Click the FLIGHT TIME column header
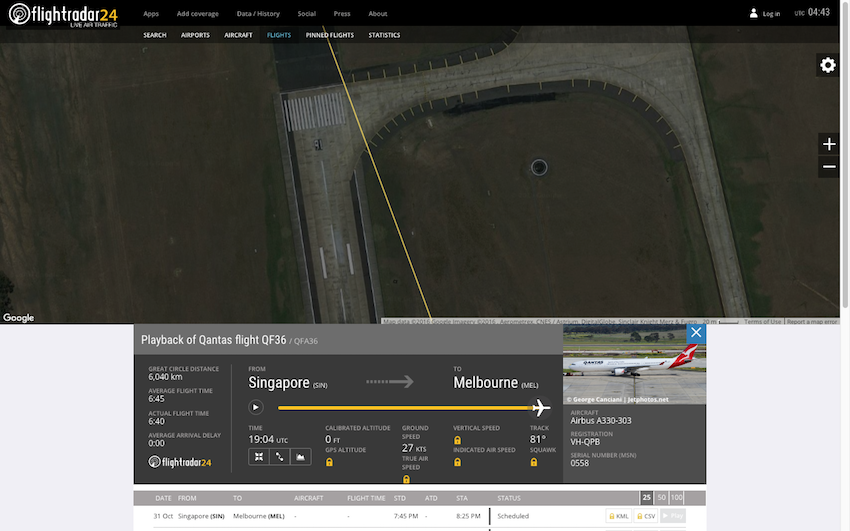The image size is (850, 531). 366,498
